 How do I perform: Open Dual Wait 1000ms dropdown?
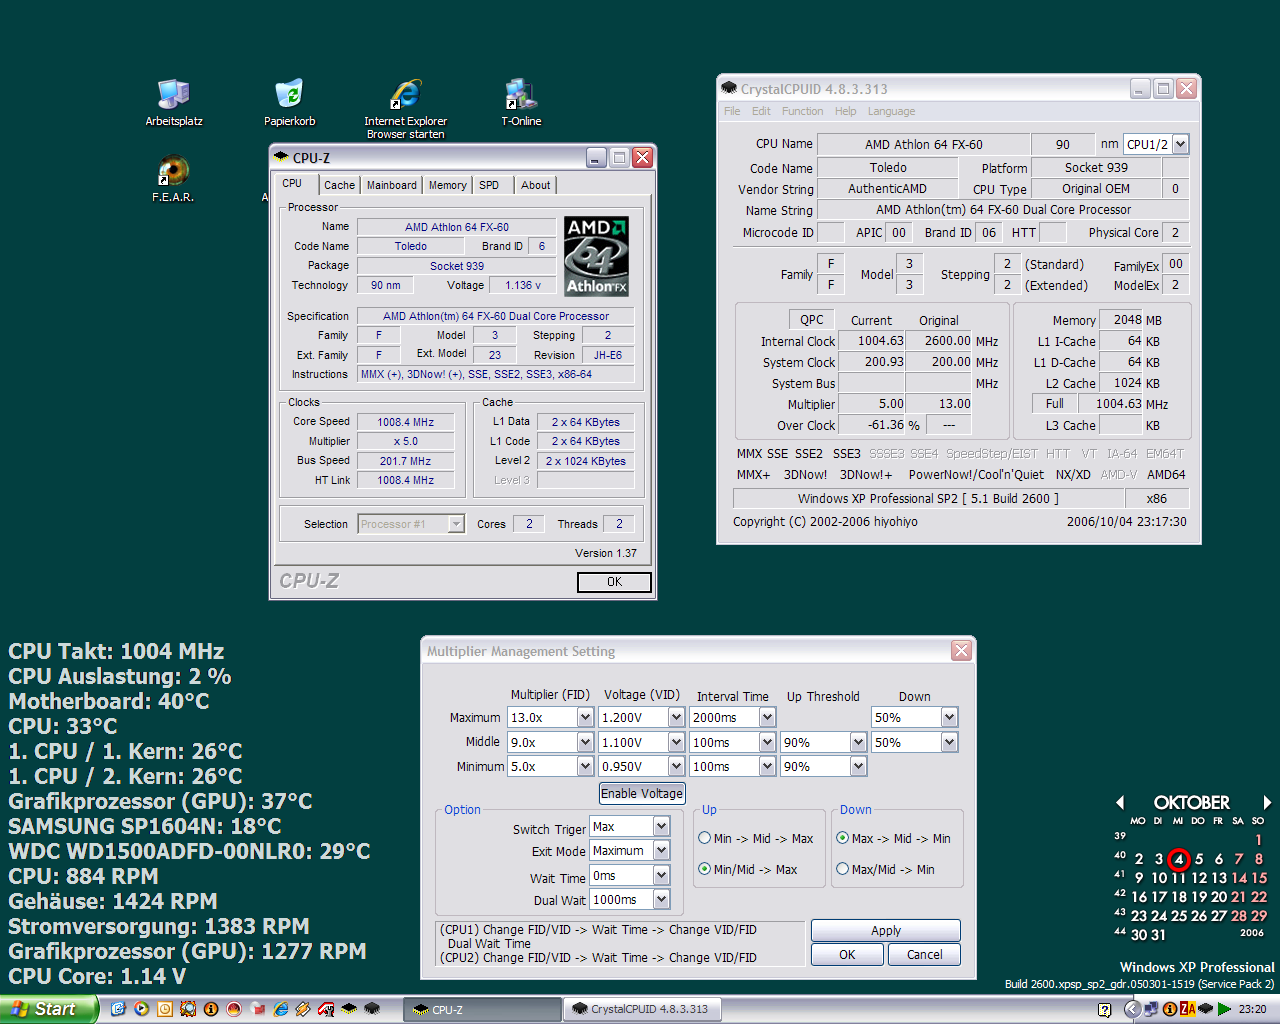(x=661, y=899)
